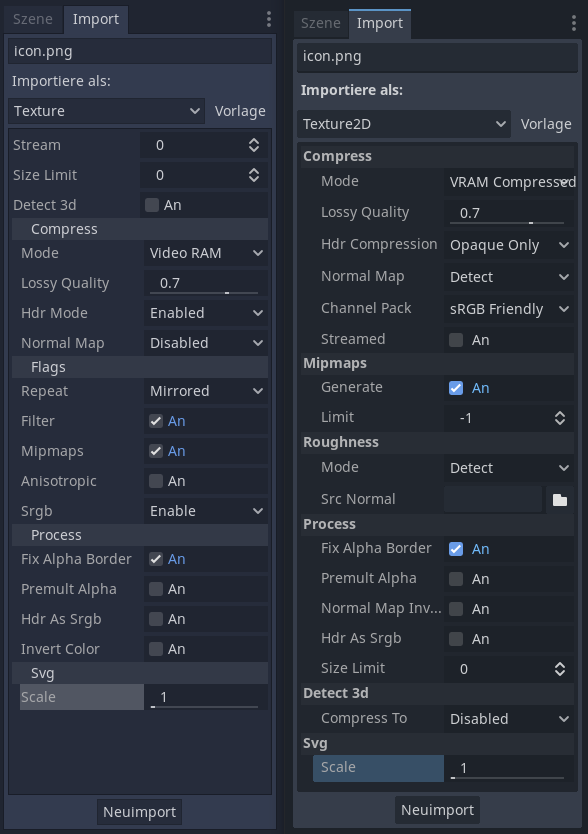588x834 pixels.
Task: Change the Hdr Compression from Opaque Only
Action: pyautogui.click(x=509, y=244)
